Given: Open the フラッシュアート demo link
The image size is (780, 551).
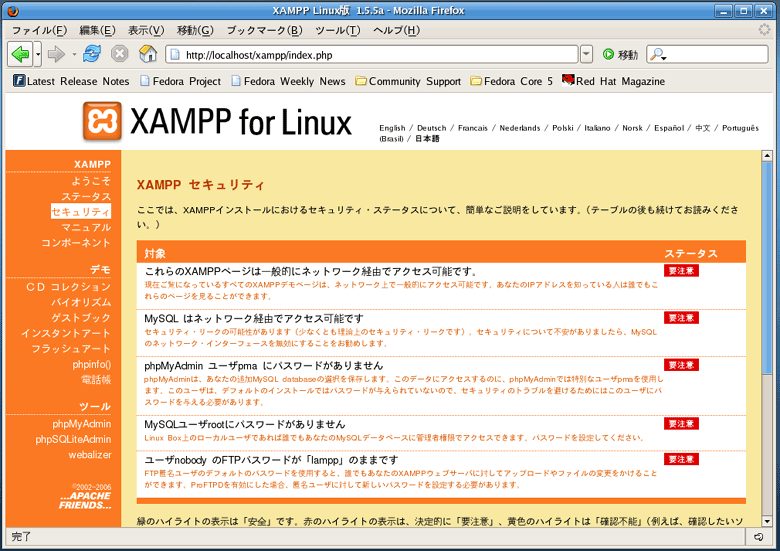Looking at the screenshot, I should pyautogui.click(x=71, y=349).
